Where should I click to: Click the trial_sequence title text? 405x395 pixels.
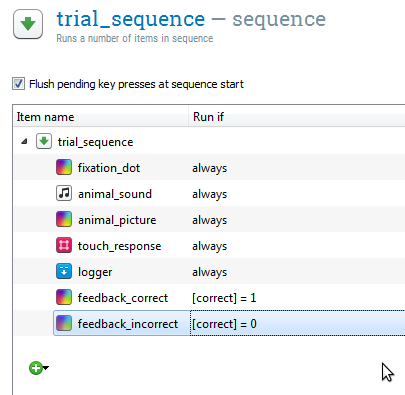click(x=131, y=19)
